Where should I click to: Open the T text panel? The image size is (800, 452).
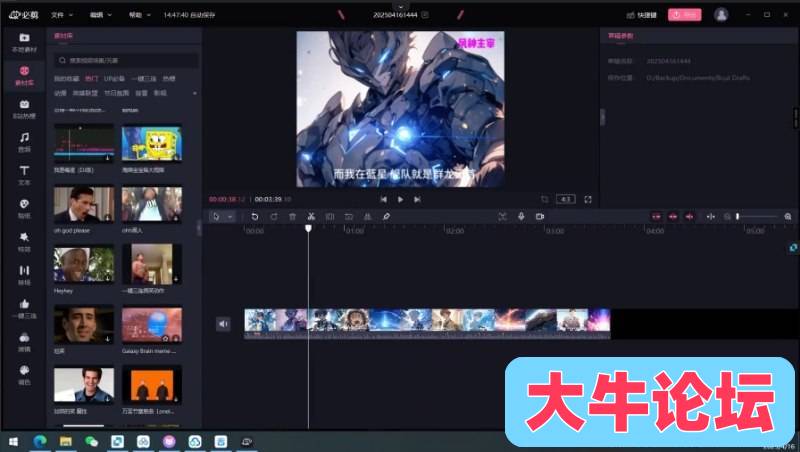pos(24,175)
